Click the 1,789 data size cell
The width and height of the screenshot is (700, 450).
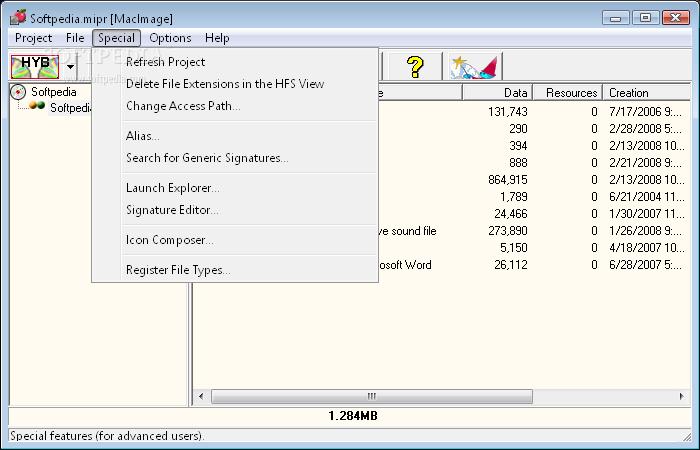click(x=513, y=196)
